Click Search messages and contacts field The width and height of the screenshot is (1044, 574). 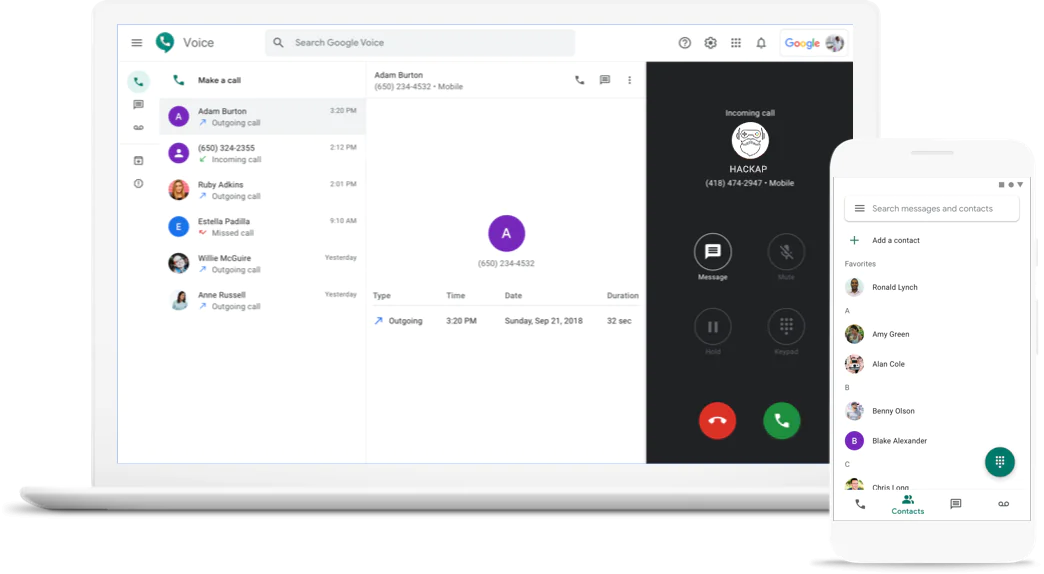tap(931, 208)
